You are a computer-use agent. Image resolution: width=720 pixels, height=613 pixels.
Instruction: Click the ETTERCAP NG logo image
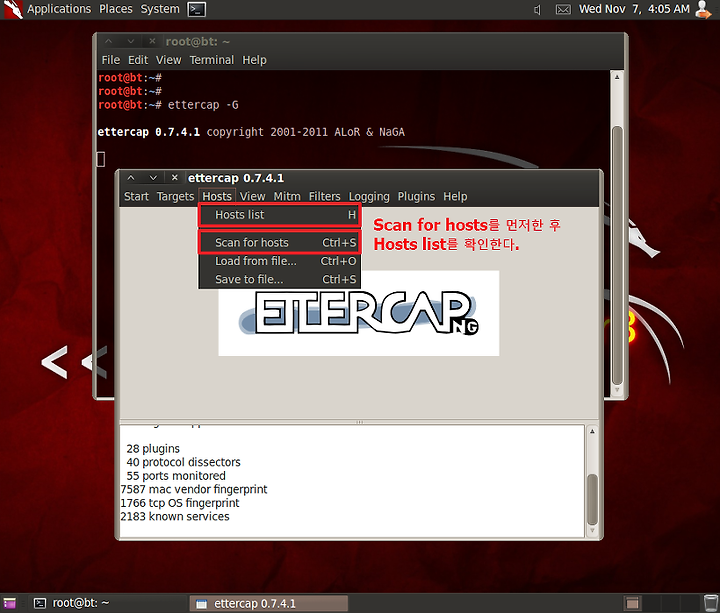(x=359, y=313)
